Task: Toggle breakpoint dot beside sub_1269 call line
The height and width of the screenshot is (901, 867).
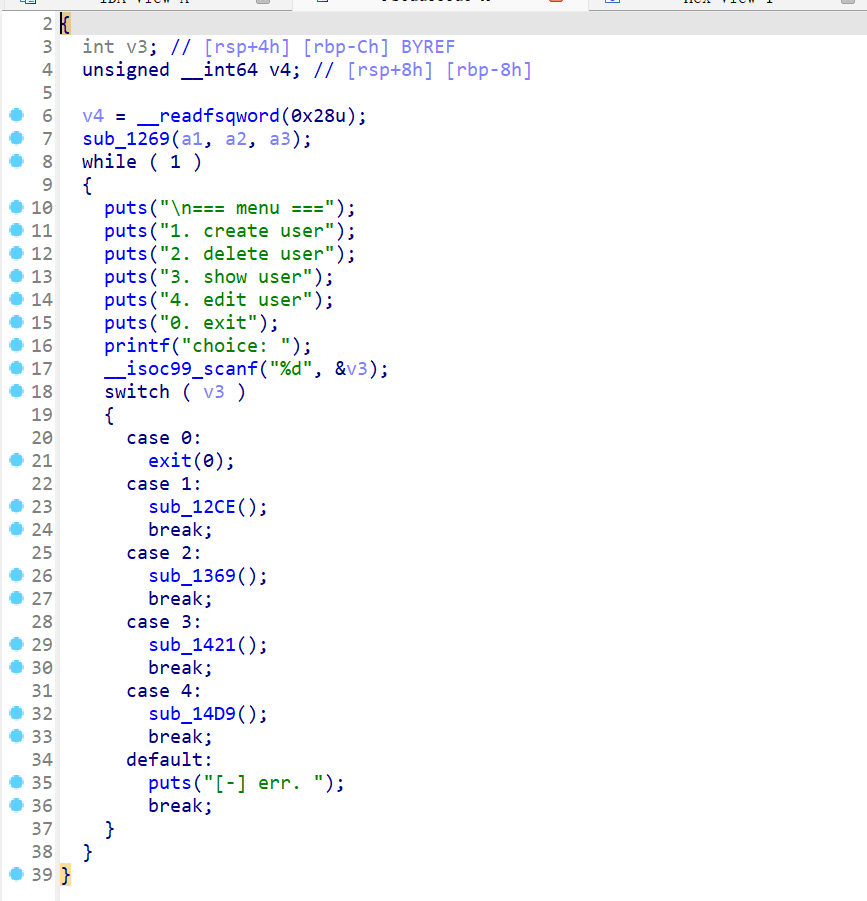Action: coord(15,139)
